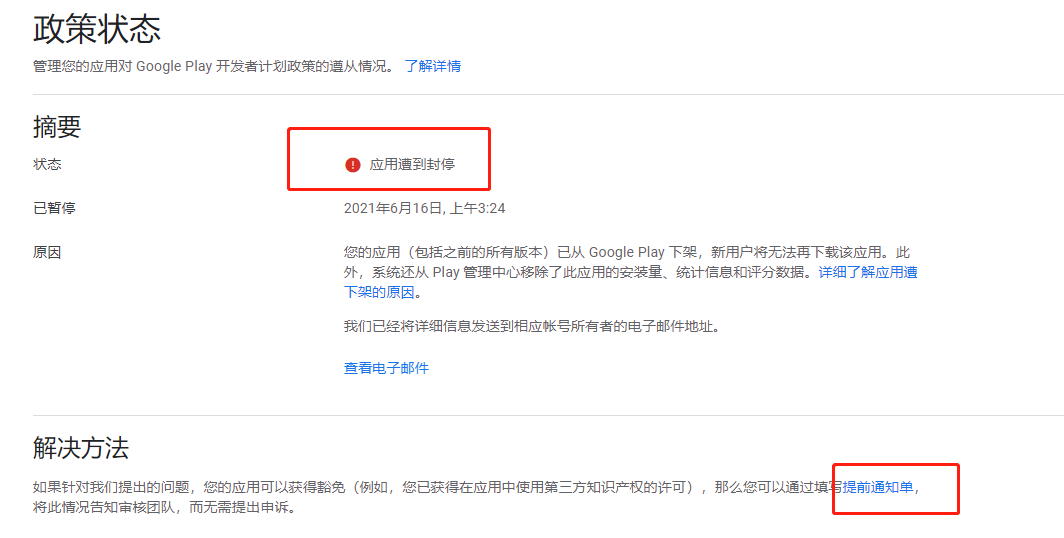The width and height of the screenshot is (1064, 538).
Task: Open the 详细了解应用遭下架的原因 link
Action: pyautogui.click(x=867, y=272)
